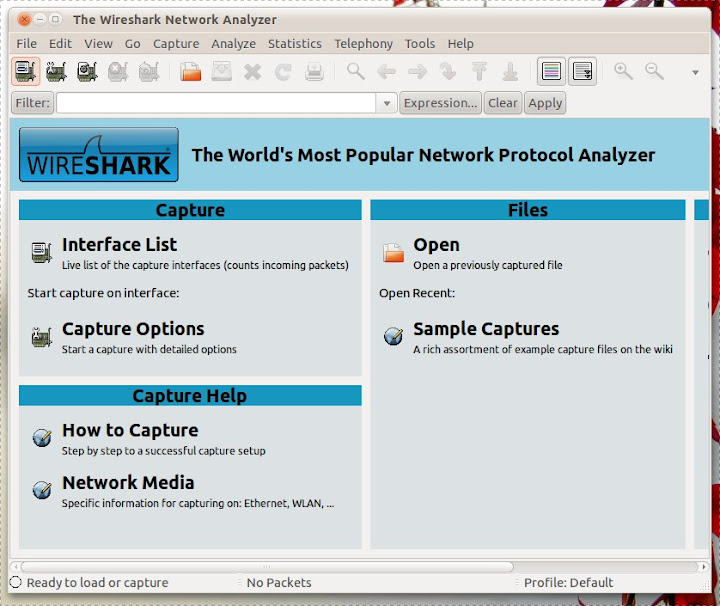Click the Open folder icon in Files
Image resolution: width=720 pixels, height=606 pixels.
point(394,252)
